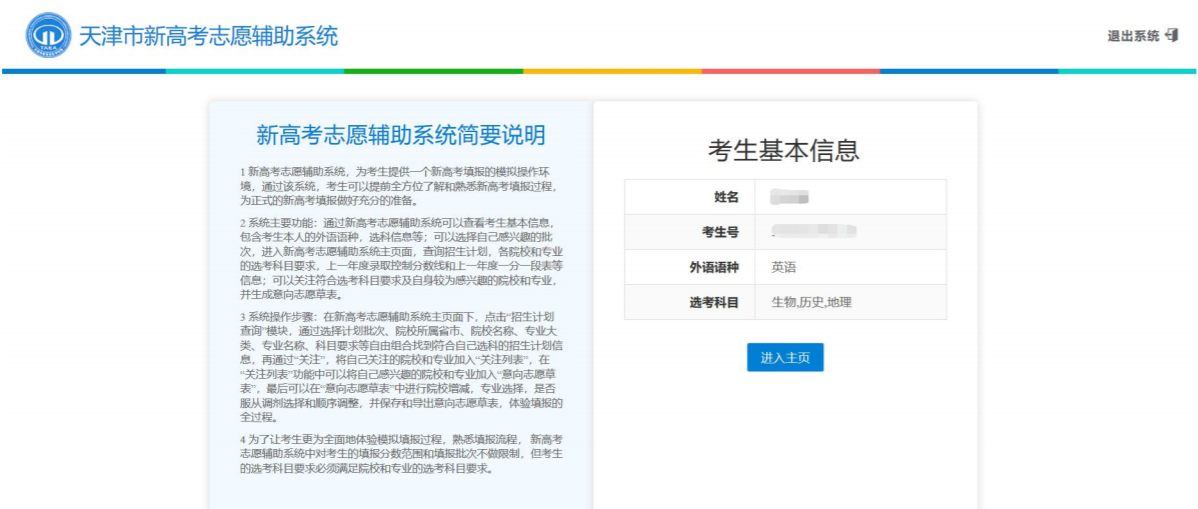1198x509 pixels.
Task: Click the yellow segment of the color bar
Action: (611, 71)
